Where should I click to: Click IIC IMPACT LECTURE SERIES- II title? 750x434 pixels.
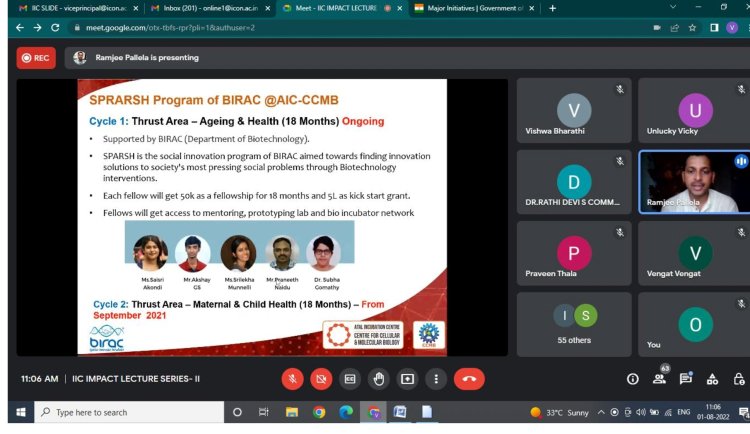(136, 379)
